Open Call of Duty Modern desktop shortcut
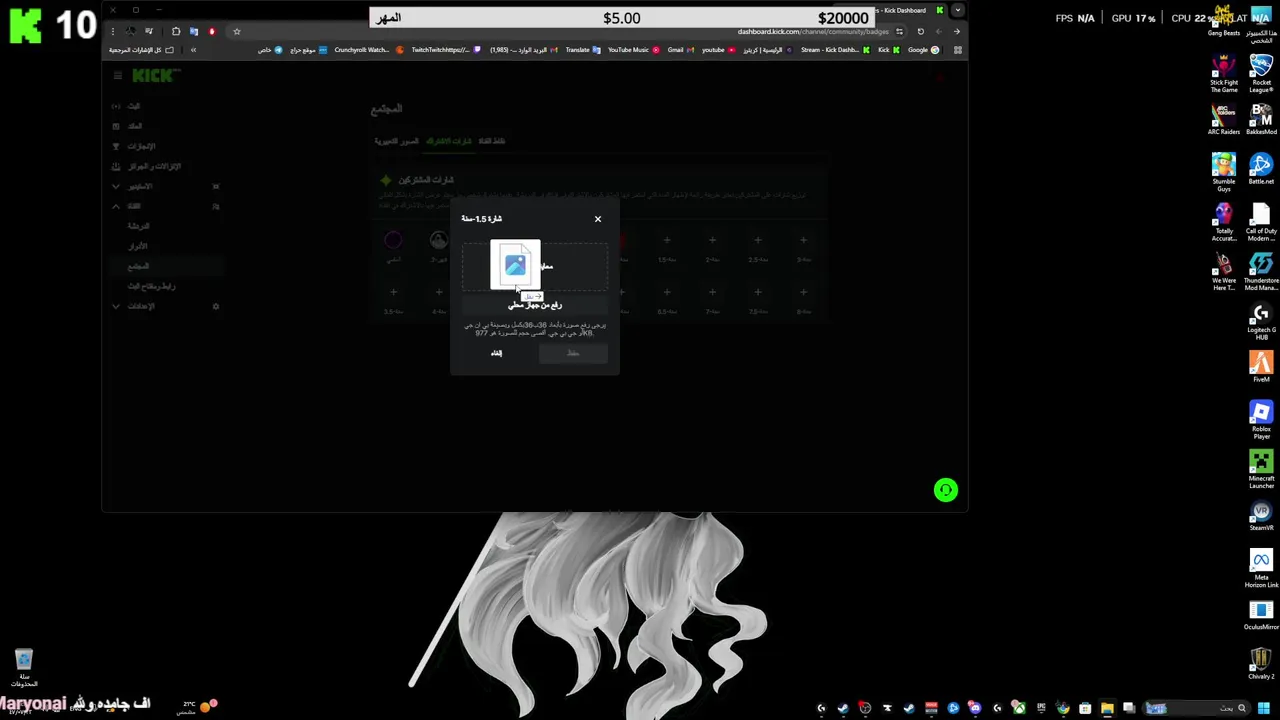 [1261, 221]
